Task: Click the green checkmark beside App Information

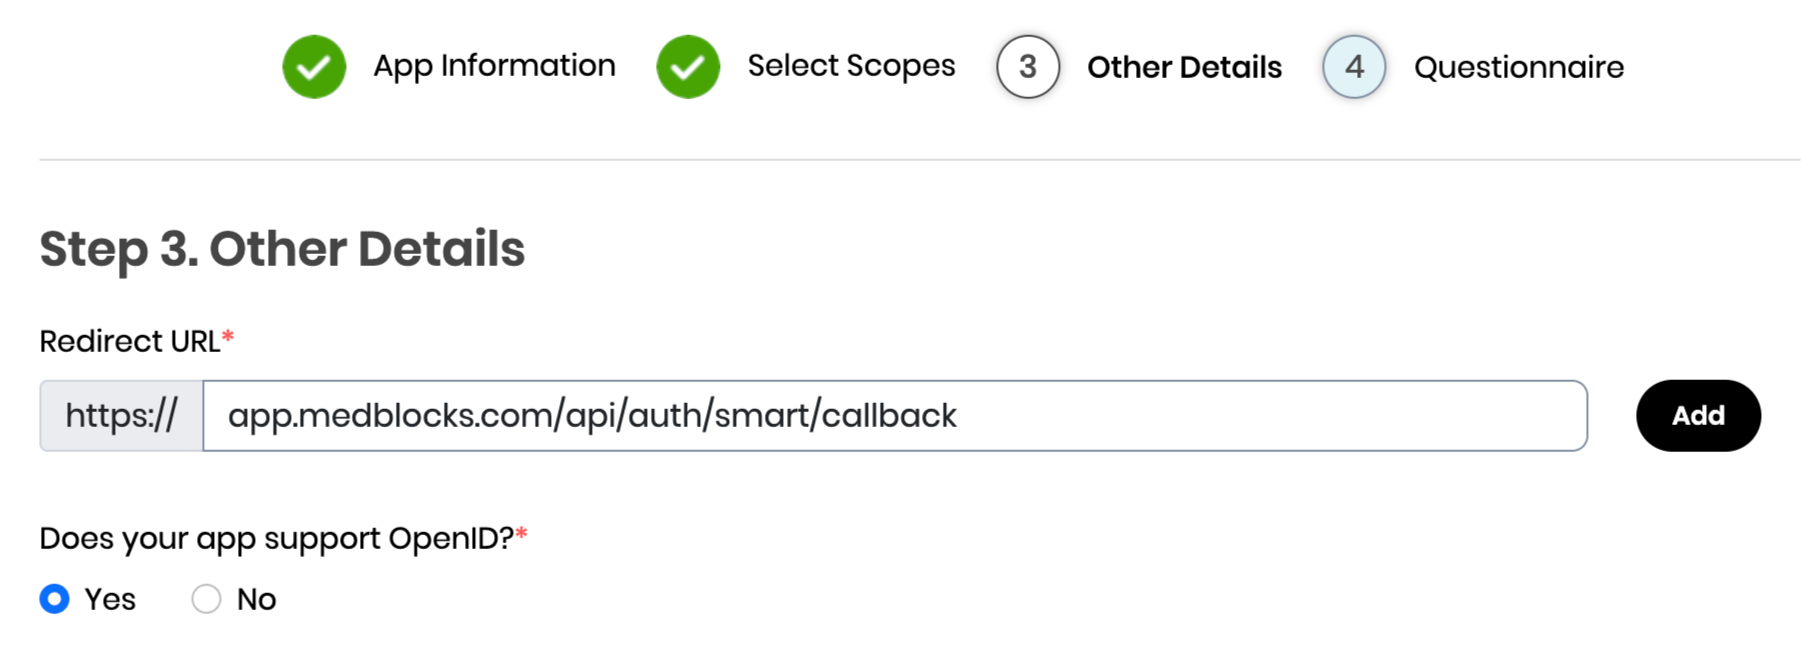Action: pos(314,67)
